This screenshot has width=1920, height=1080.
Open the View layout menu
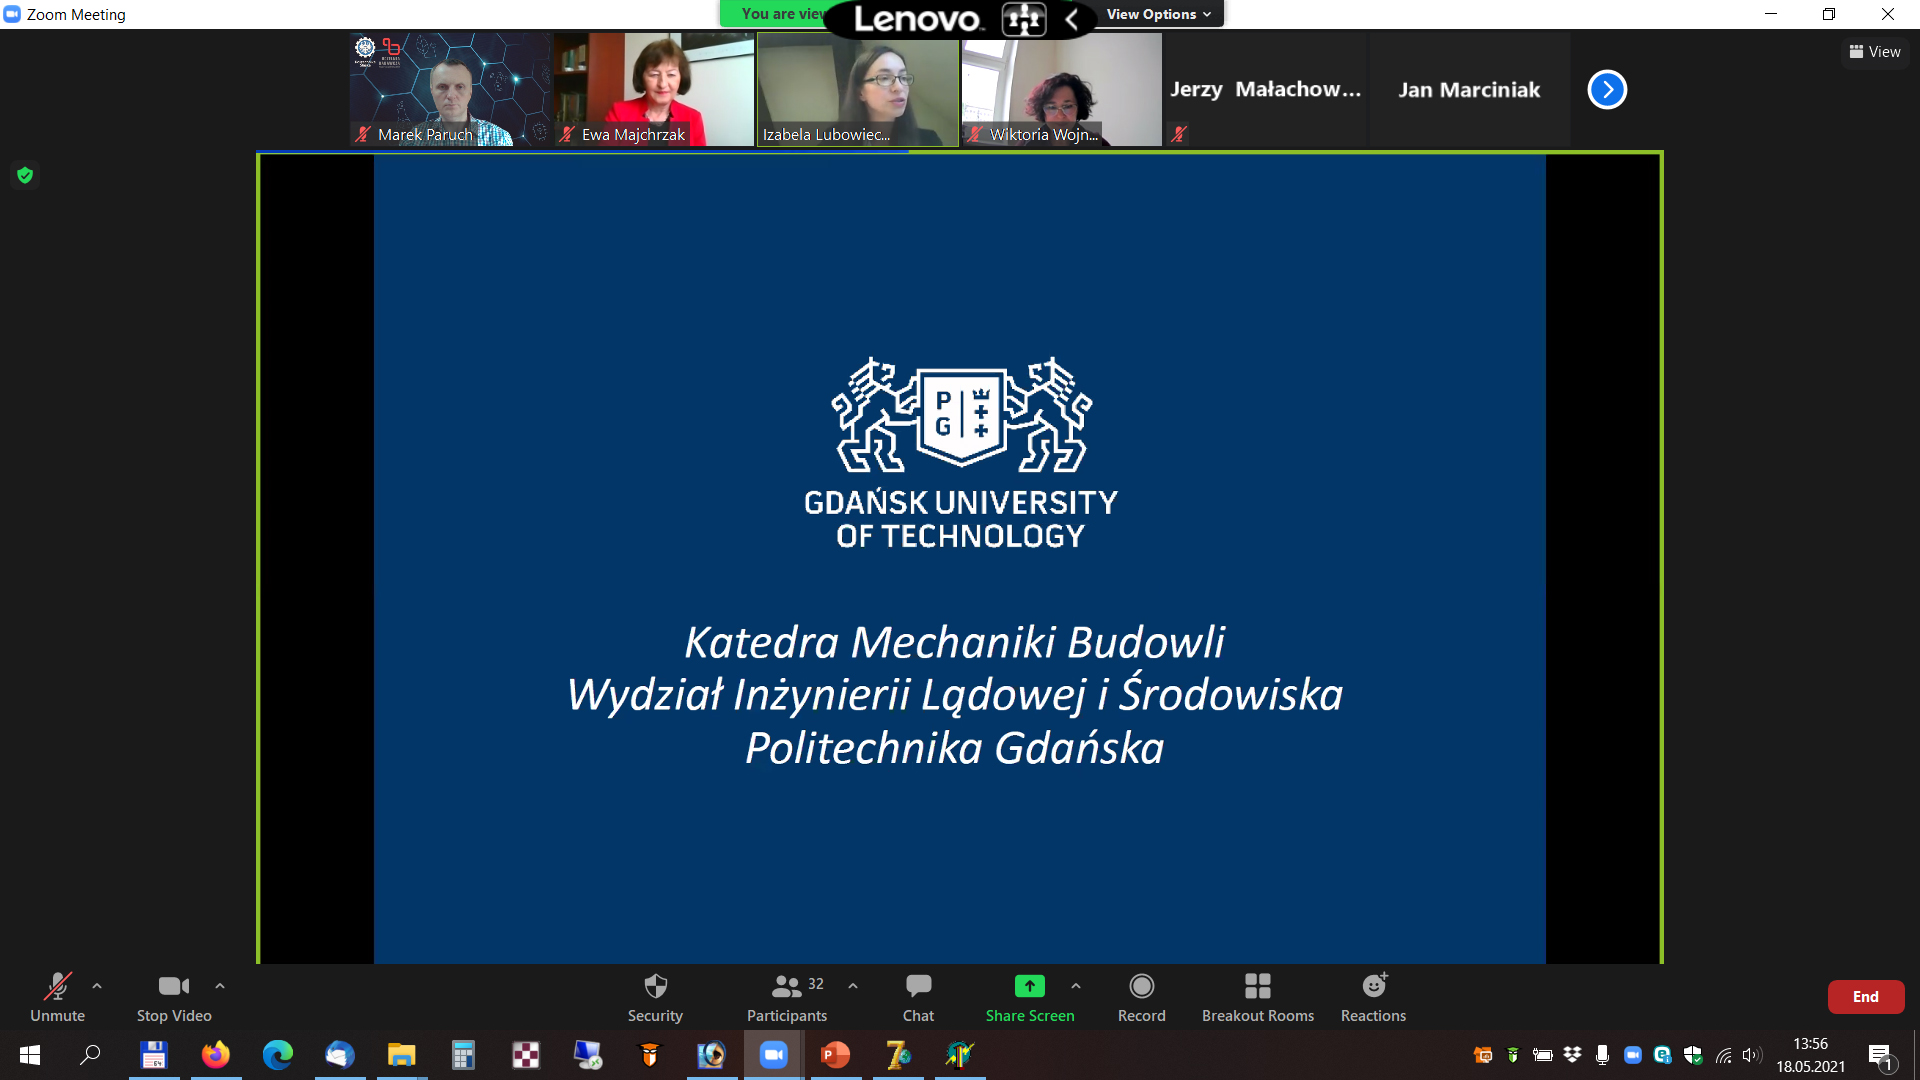(x=1875, y=52)
